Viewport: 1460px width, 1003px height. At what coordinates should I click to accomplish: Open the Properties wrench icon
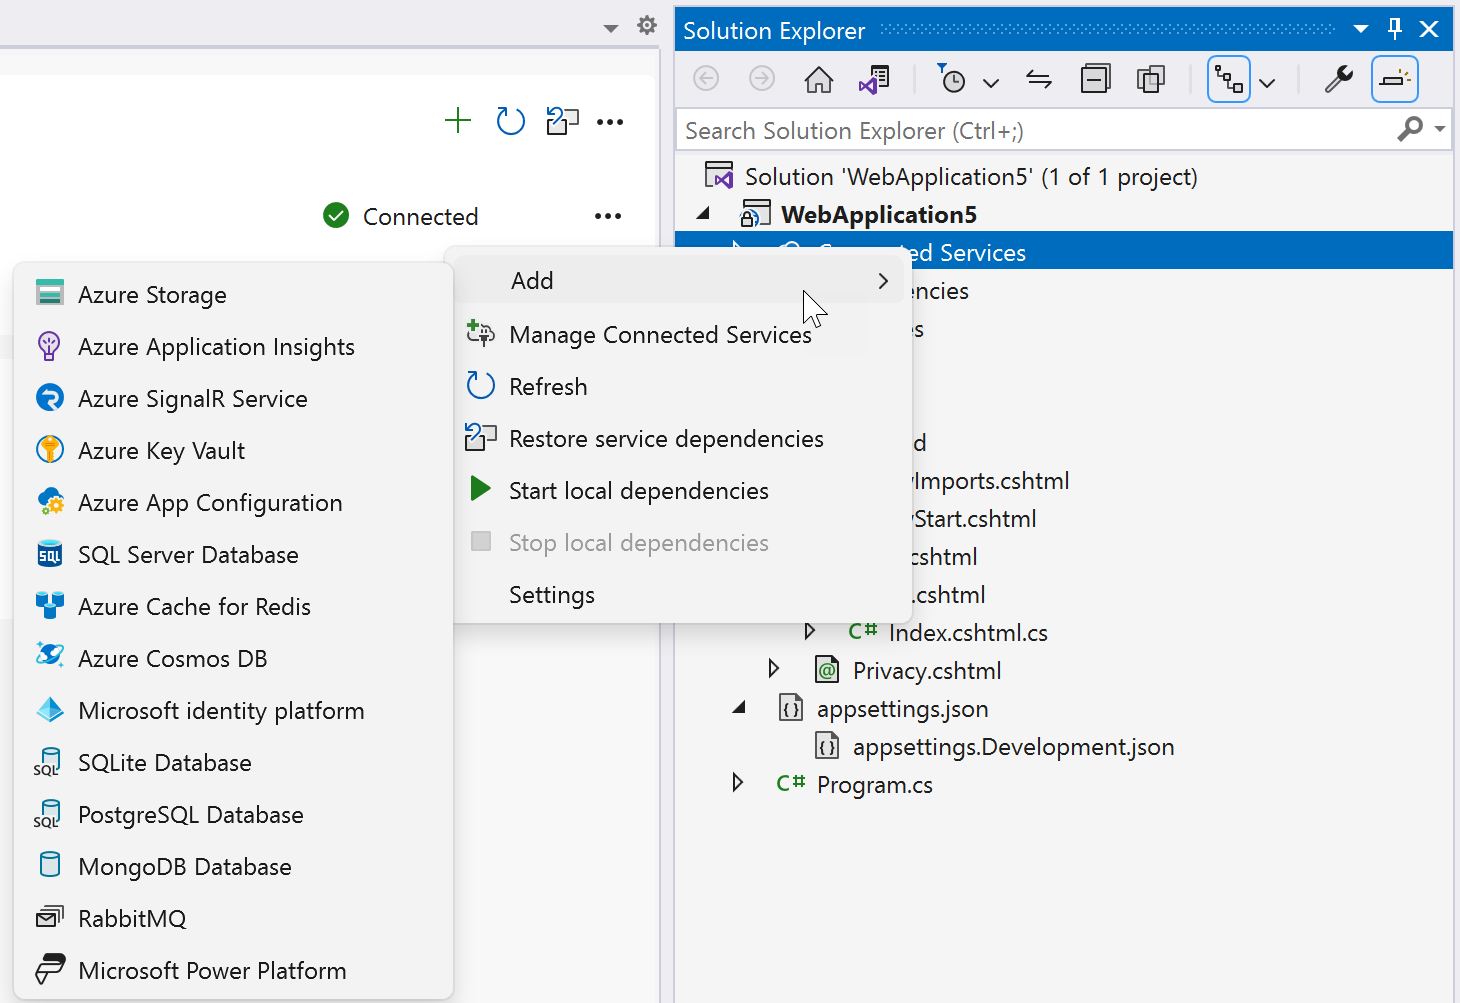(1339, 79)
